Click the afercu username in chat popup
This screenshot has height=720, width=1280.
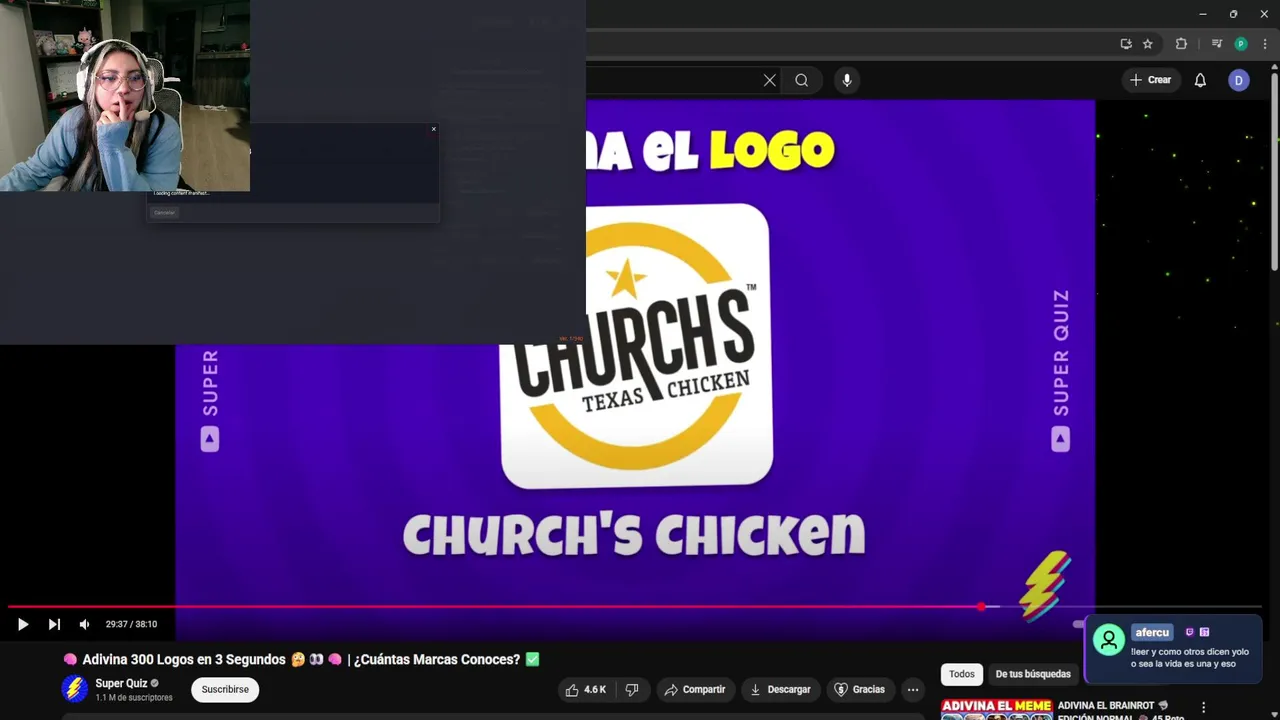[1152, 632]
